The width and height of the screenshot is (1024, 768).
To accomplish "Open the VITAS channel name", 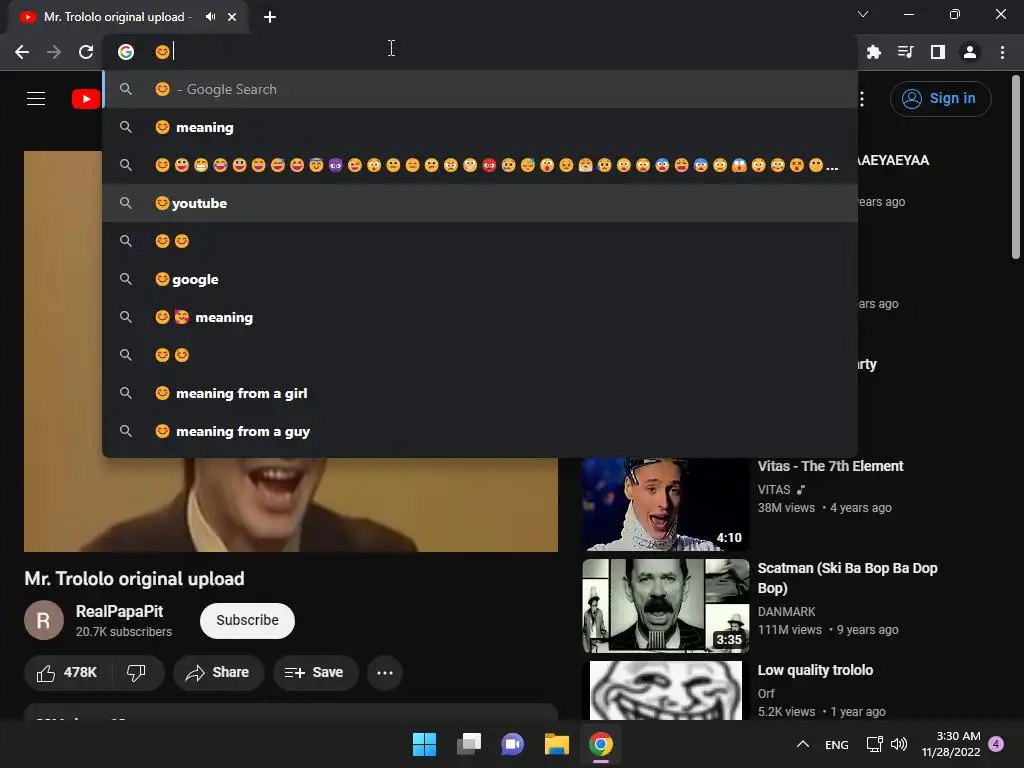I will click(774, 490).
